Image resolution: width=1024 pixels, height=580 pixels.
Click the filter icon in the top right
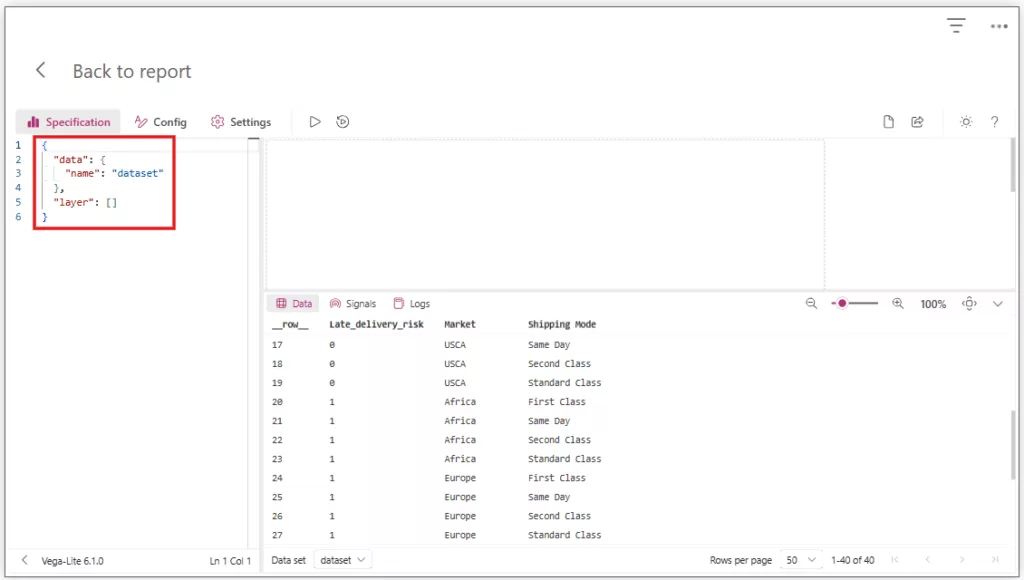click(957, 26)
